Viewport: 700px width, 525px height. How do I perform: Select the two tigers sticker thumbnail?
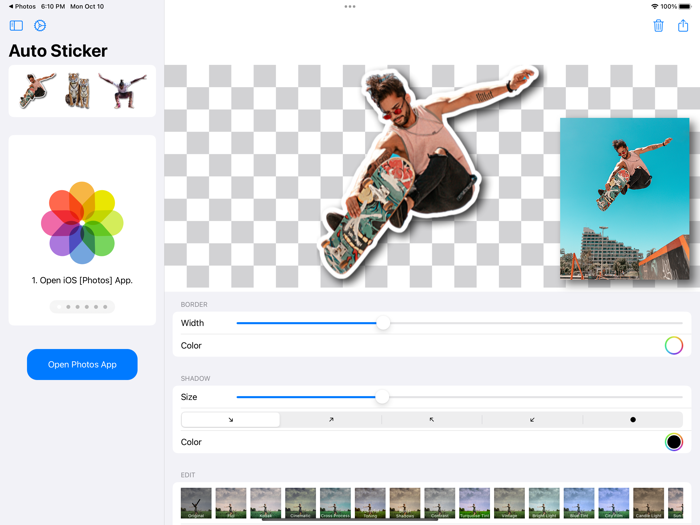[78, 91]
